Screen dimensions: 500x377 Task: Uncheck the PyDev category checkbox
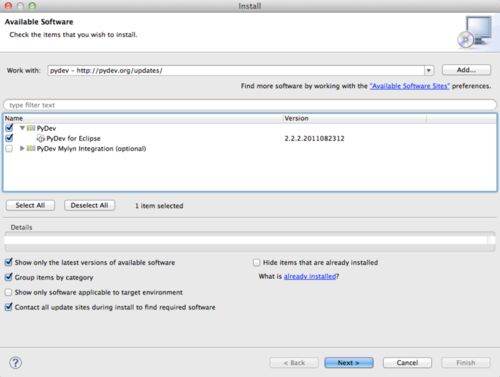9,128
